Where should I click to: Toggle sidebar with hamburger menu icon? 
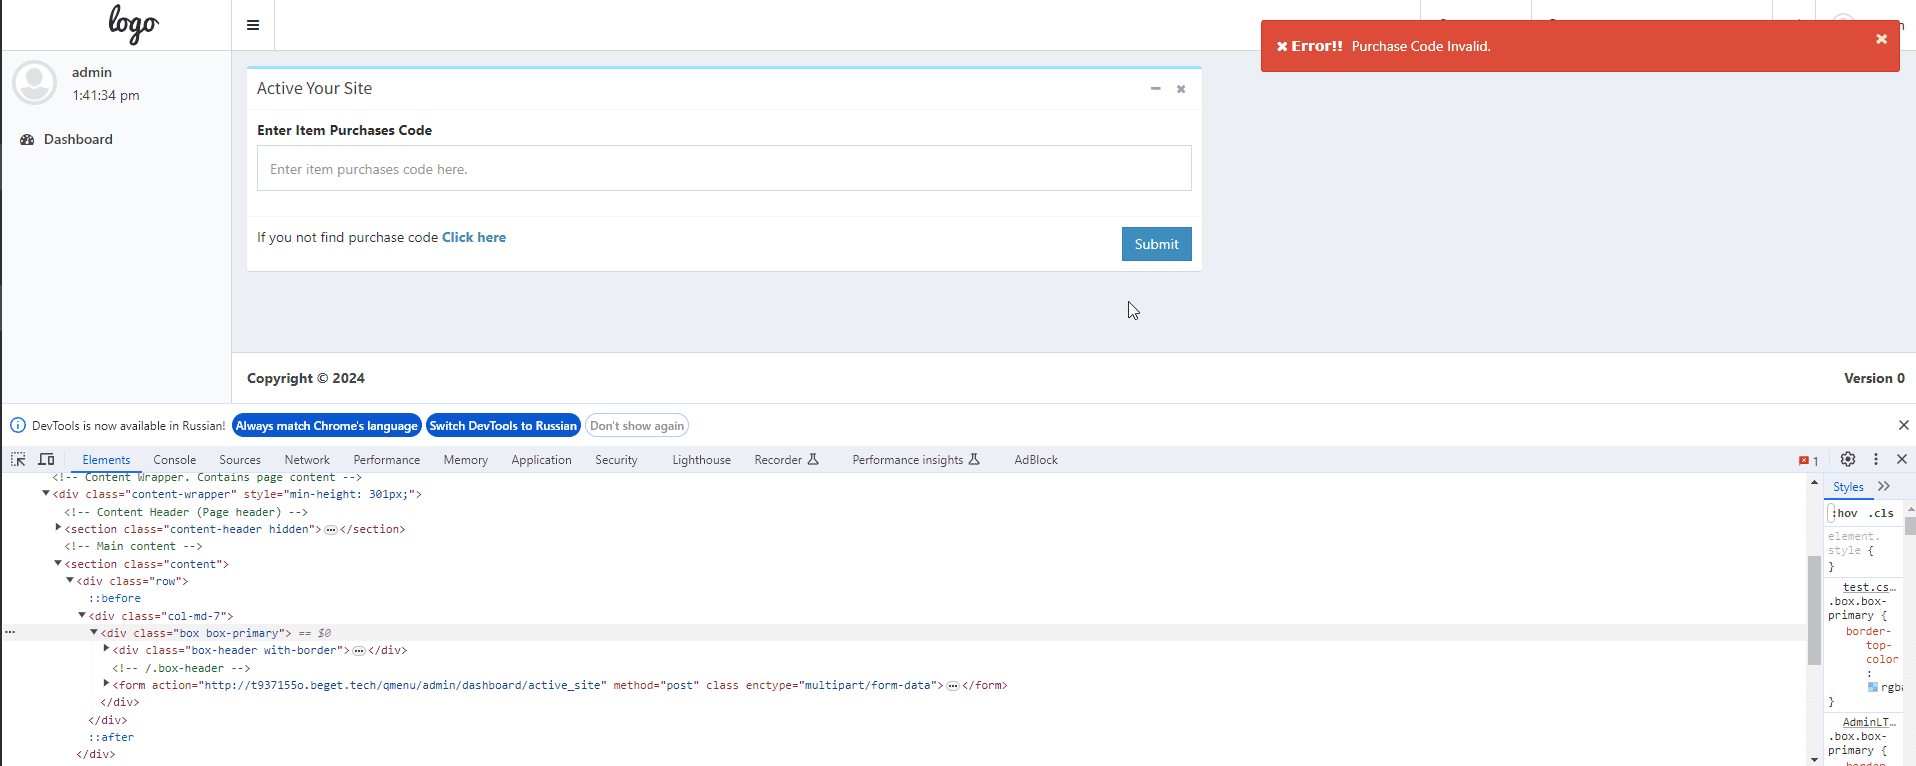tap(253, 25)
